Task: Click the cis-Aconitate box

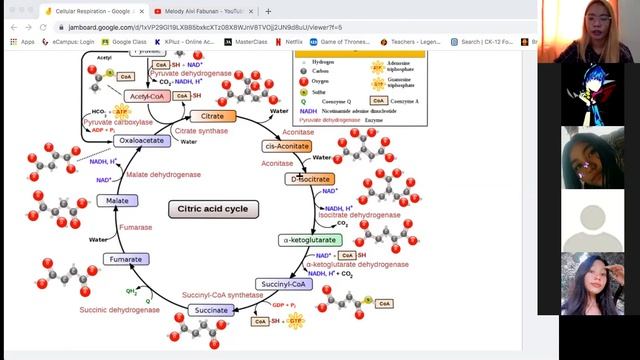Action: click(x=287, y=146)
